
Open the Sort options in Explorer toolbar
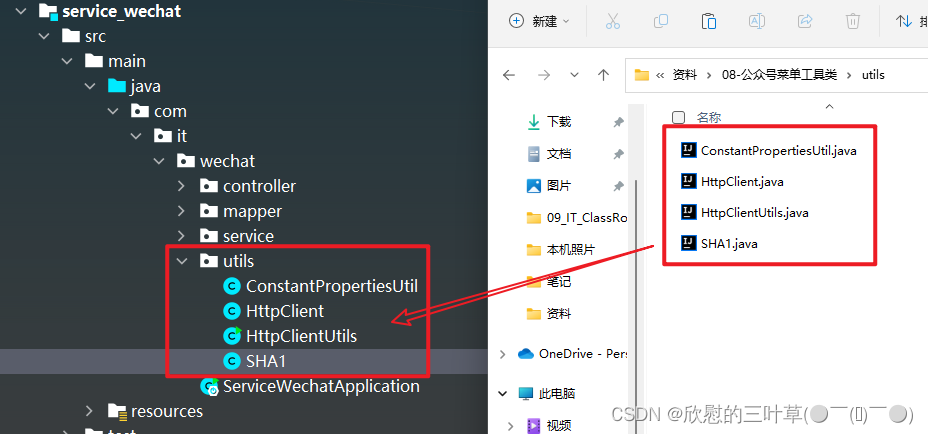(x=911, y=21)
